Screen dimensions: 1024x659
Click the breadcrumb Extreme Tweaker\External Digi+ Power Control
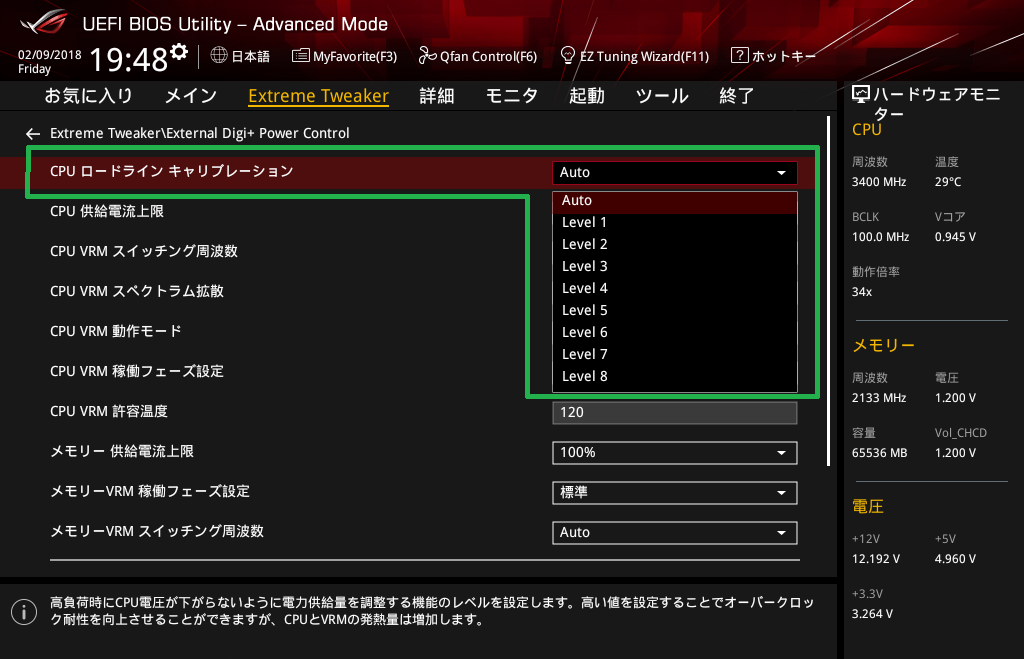pyautogui.click(x=200, y=133)
